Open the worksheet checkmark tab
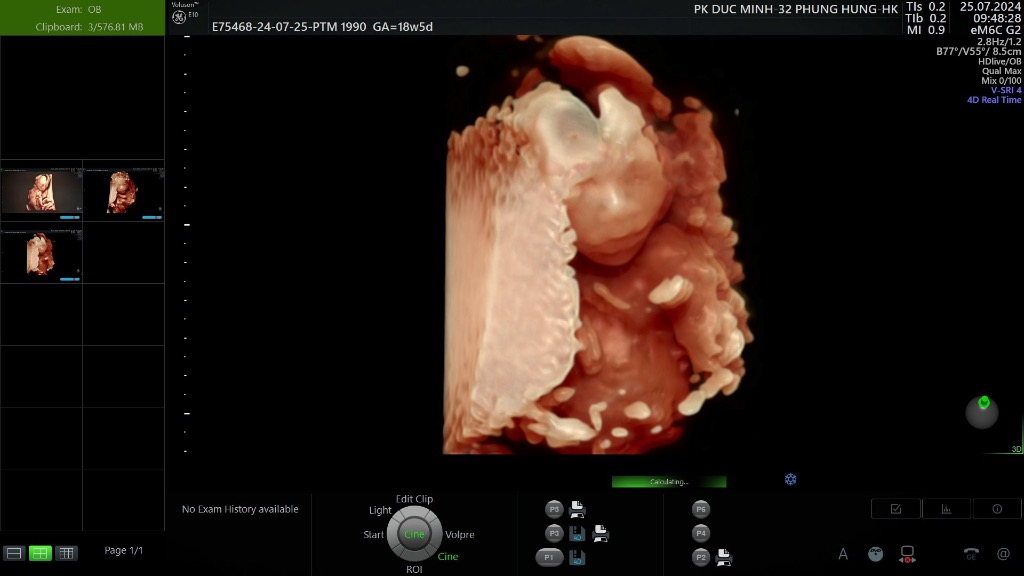The width and height of the screenshot is (1024, 576). point(895,509)
